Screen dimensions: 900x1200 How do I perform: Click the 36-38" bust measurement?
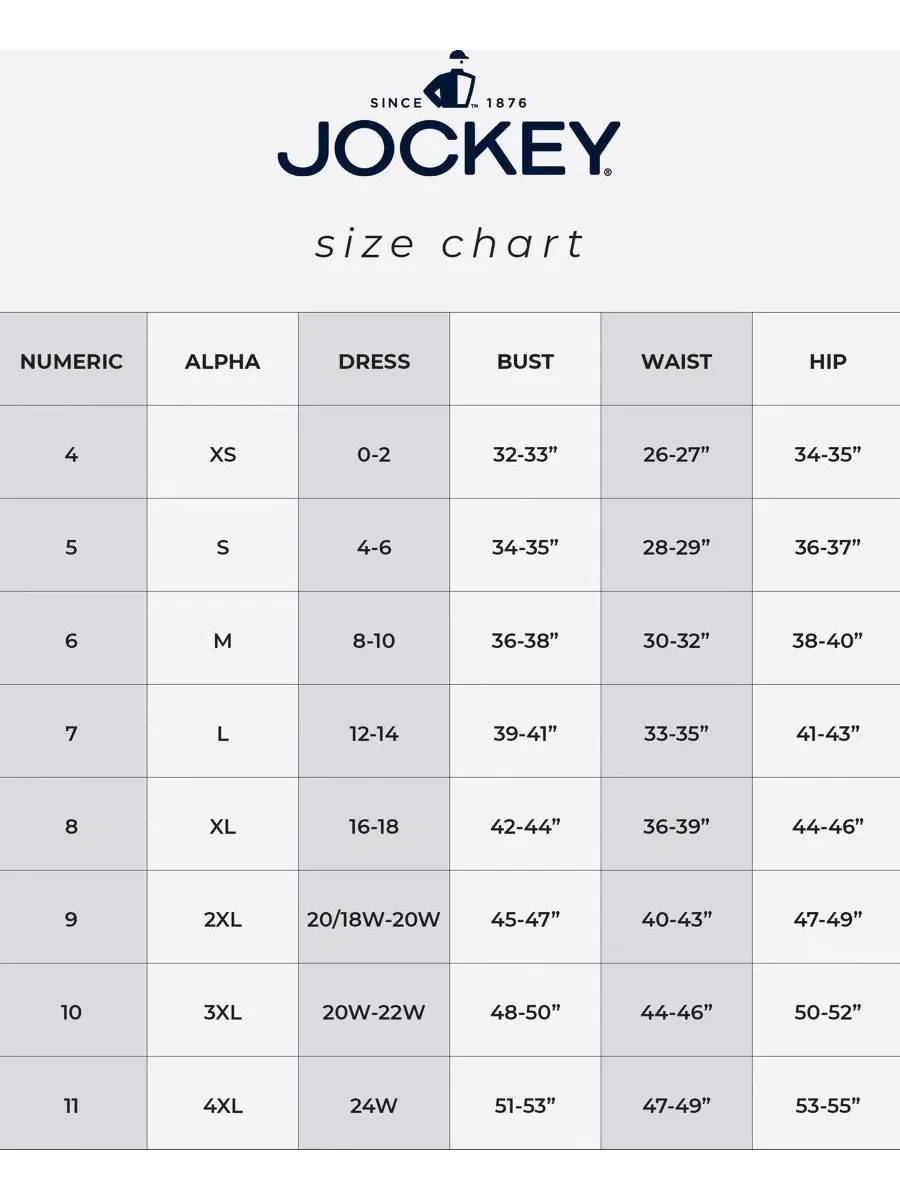[x=525, y=640]
